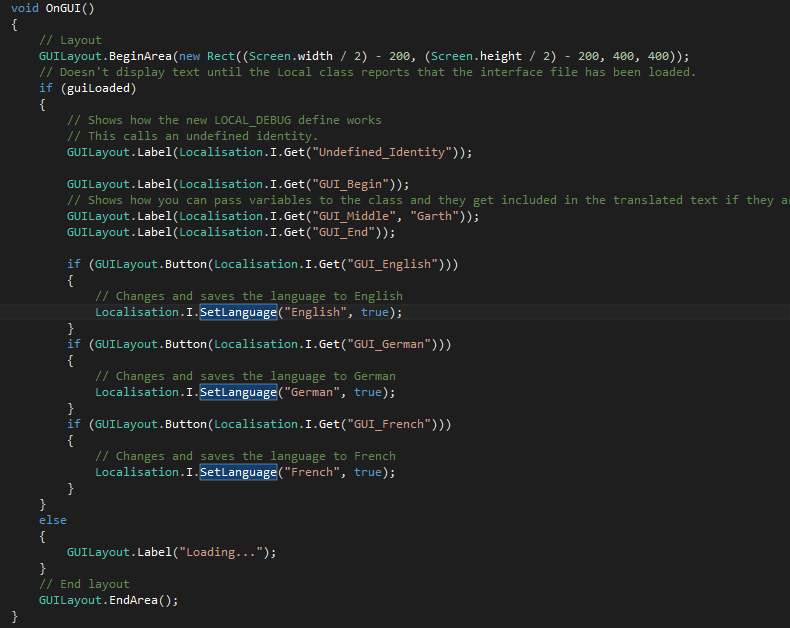
Task: Click the else keyword
Action: pyautogui.click(x=52, y=520)
